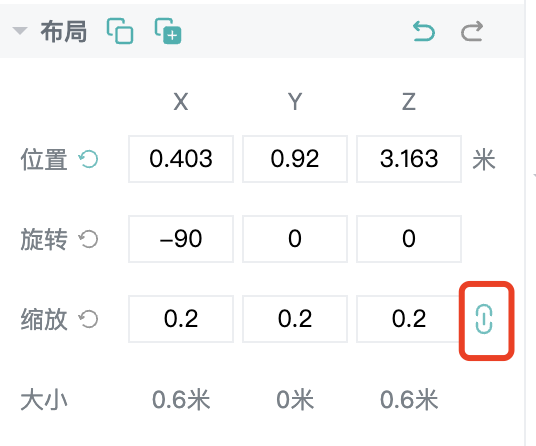Click the redo arrow icon
The image size is (536, 446).
472,31
